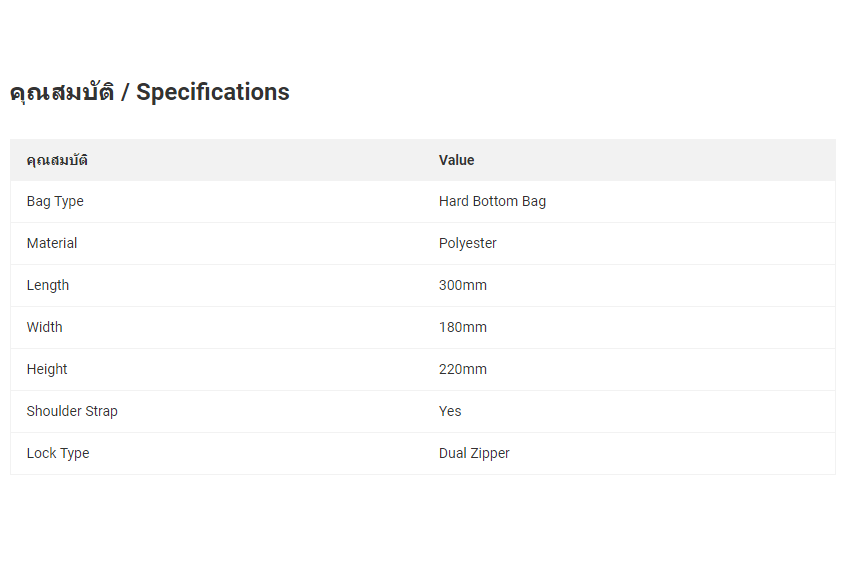
Task: Click the Thai text in main heading
Action: coord(62,93)
